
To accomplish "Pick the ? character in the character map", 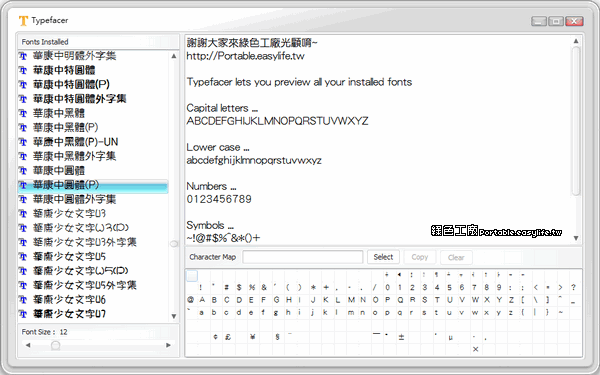I will (x=573, y=287).
